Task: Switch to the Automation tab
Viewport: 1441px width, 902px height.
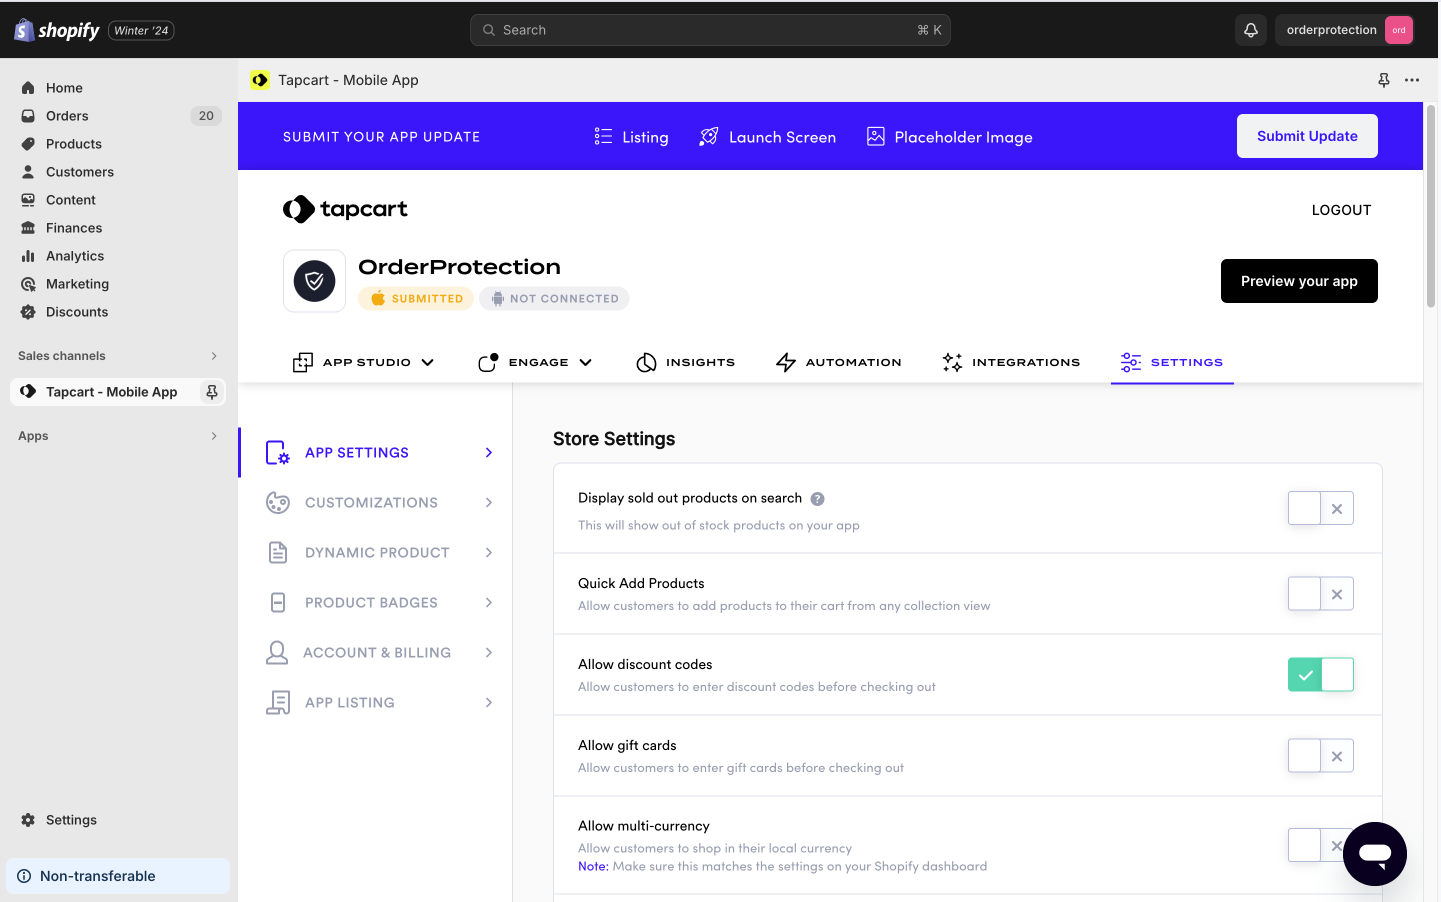Action: [838, 362]
